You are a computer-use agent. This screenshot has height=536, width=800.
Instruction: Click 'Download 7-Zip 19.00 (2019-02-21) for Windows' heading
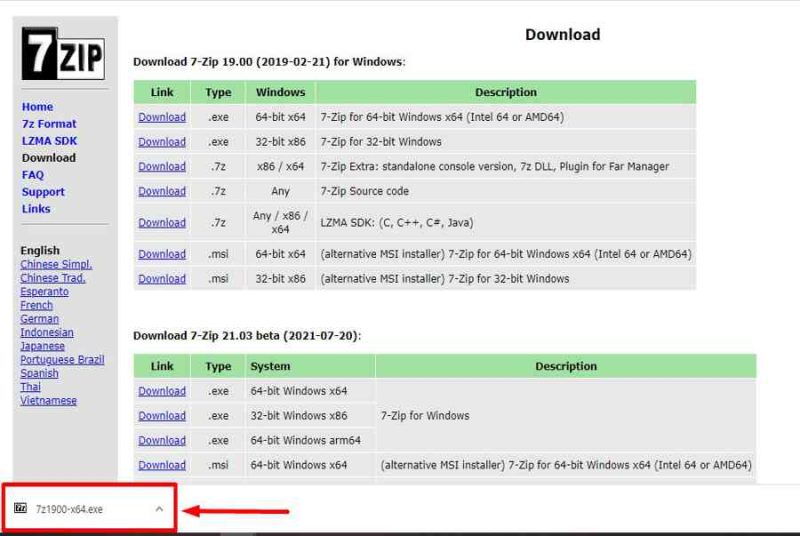(269, 62)
